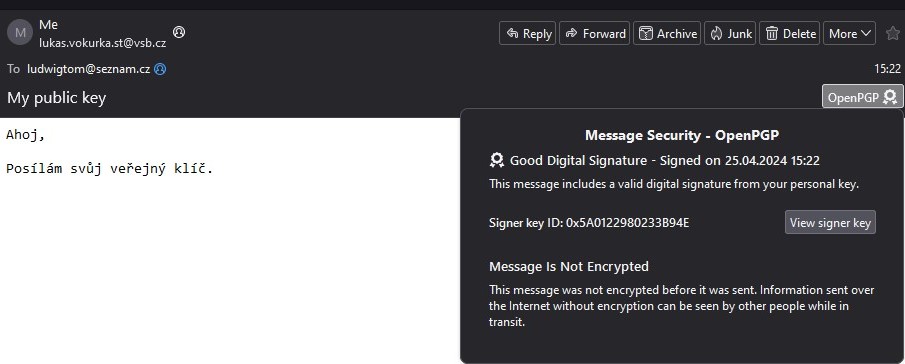
Task: Mark message as Junk
Action: click(x=730, y=33)
